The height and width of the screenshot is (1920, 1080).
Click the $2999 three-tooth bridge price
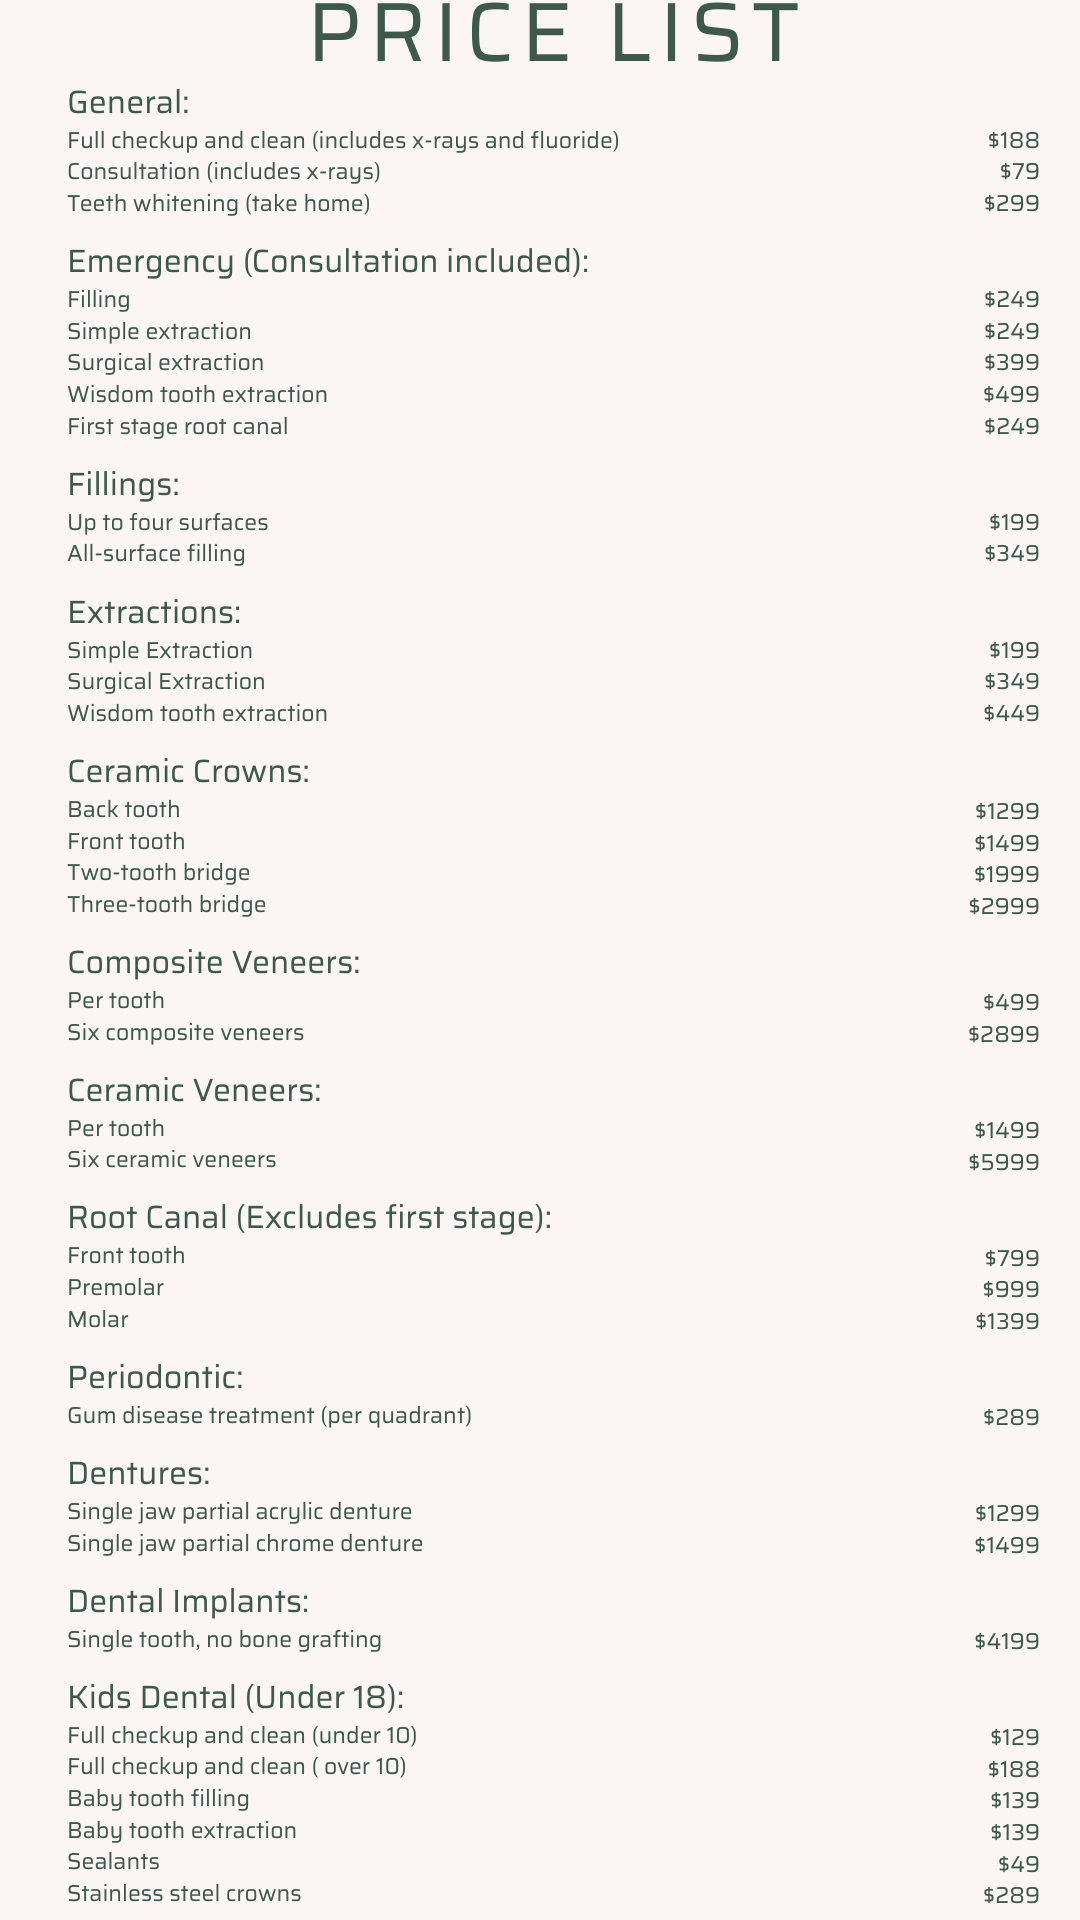coord(1004,906)
